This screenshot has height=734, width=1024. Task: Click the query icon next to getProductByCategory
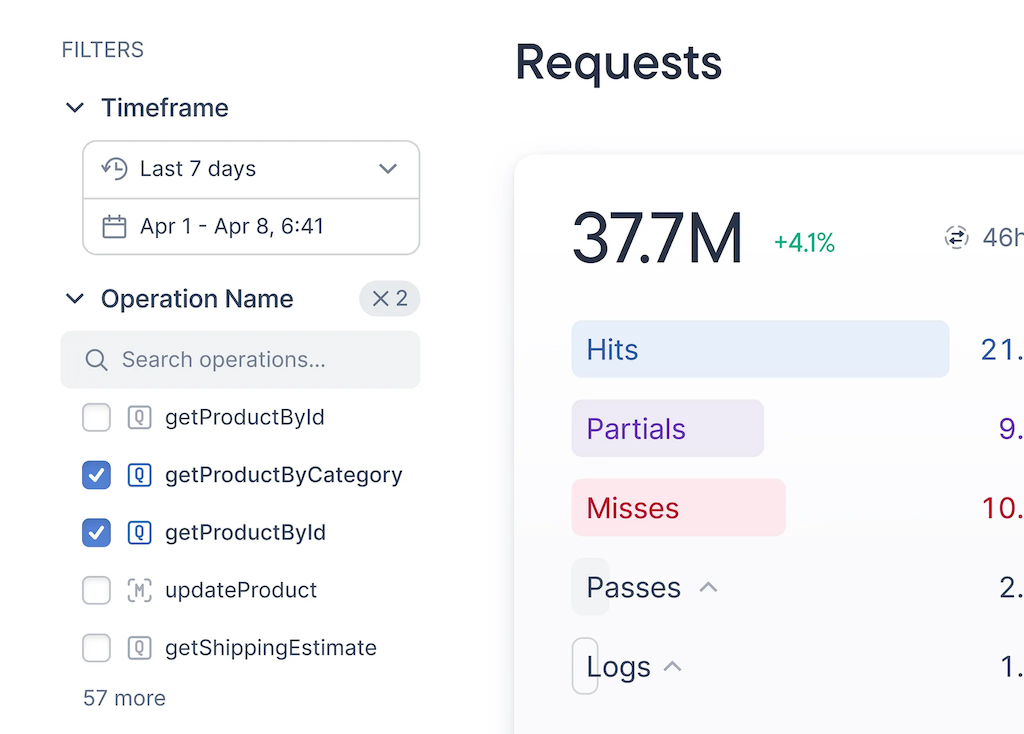click(139, 475)
